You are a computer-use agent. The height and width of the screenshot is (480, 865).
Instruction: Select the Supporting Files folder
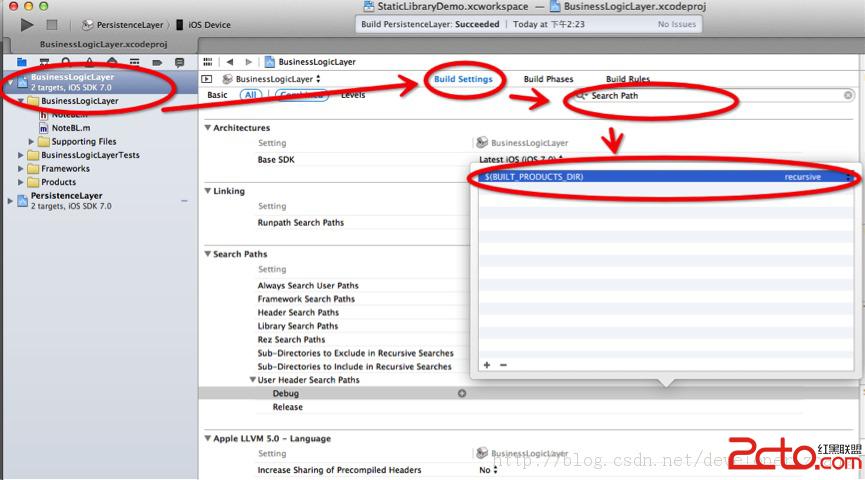click(84, 142)
